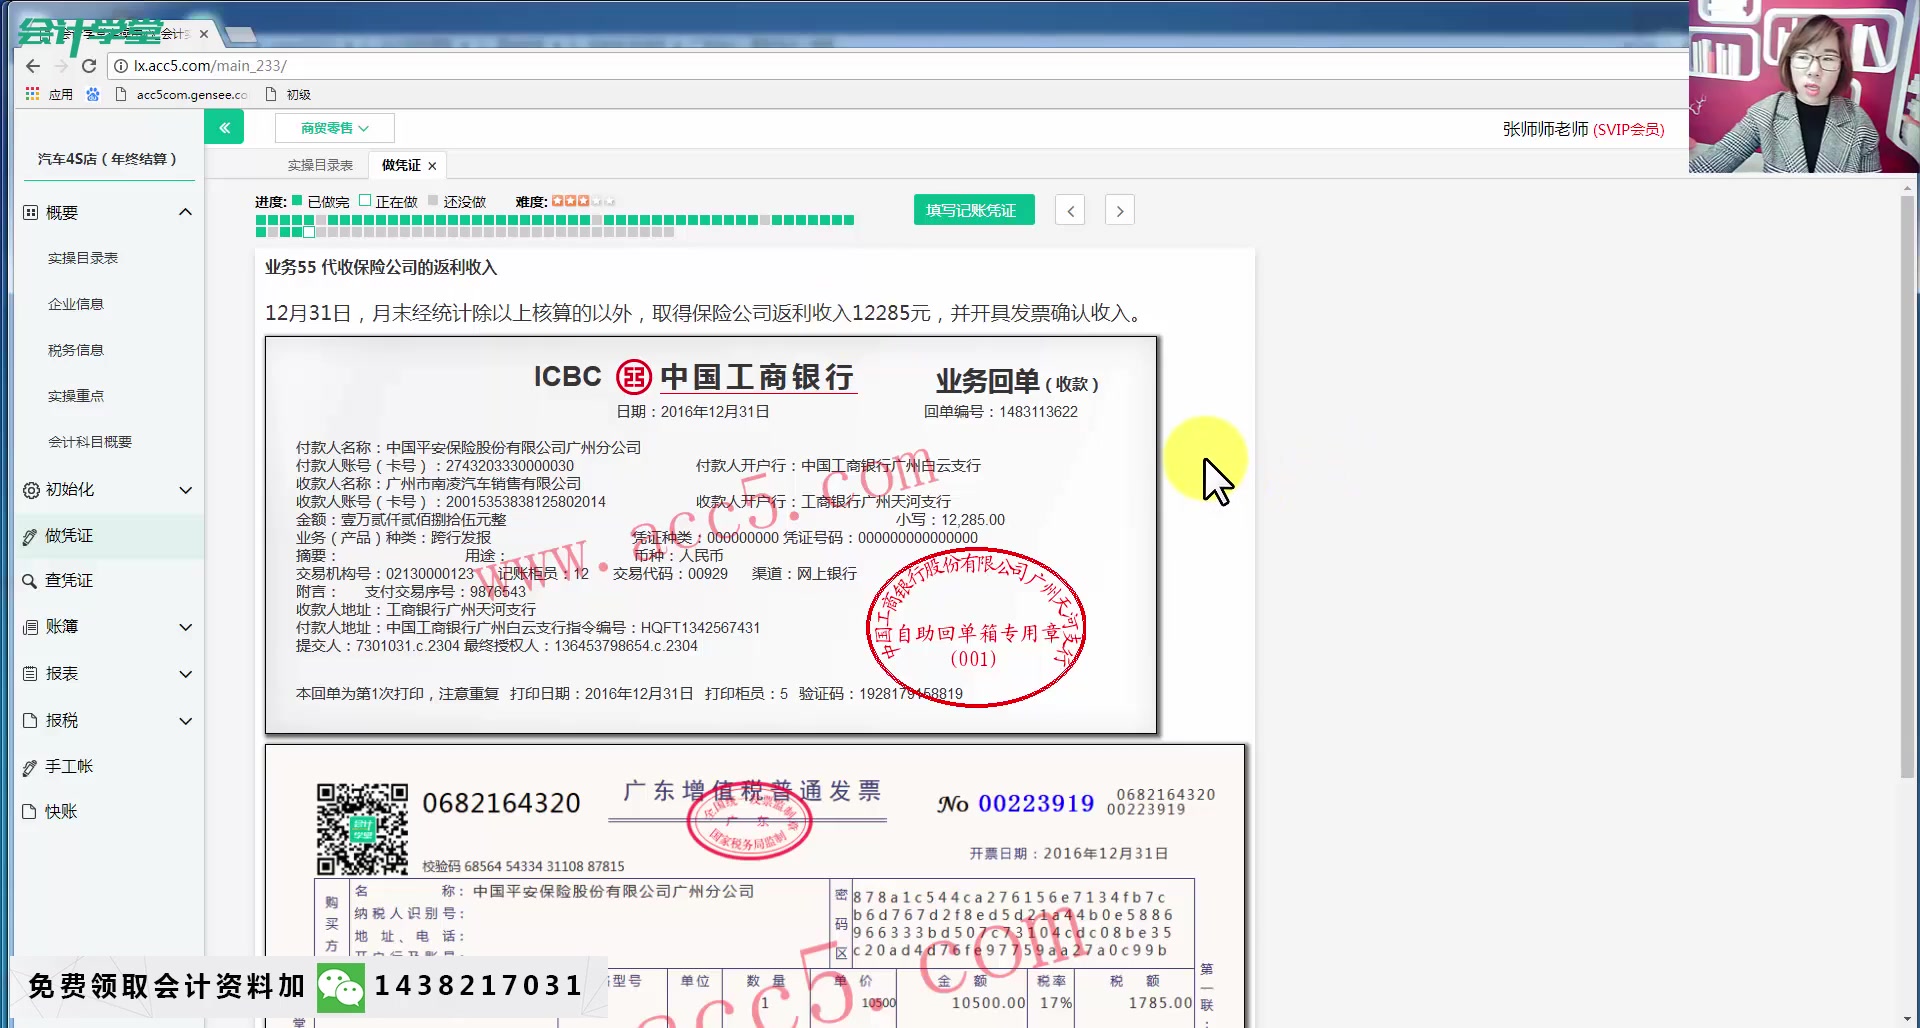Image resolution: width=1920 pixels, height=1028 pixels.
Task: Select the 做凭证 pencil icon in sidebar
Action: click(30, 536)
